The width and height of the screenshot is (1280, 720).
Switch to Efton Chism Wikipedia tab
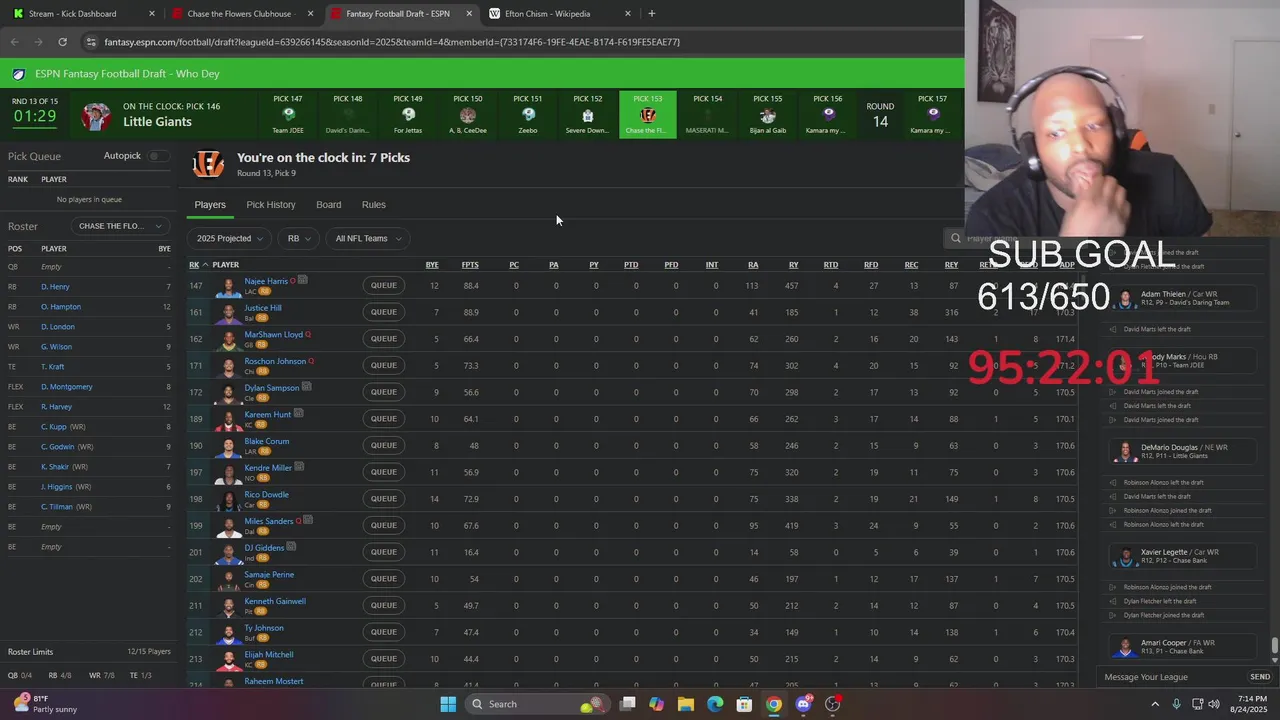561,14
